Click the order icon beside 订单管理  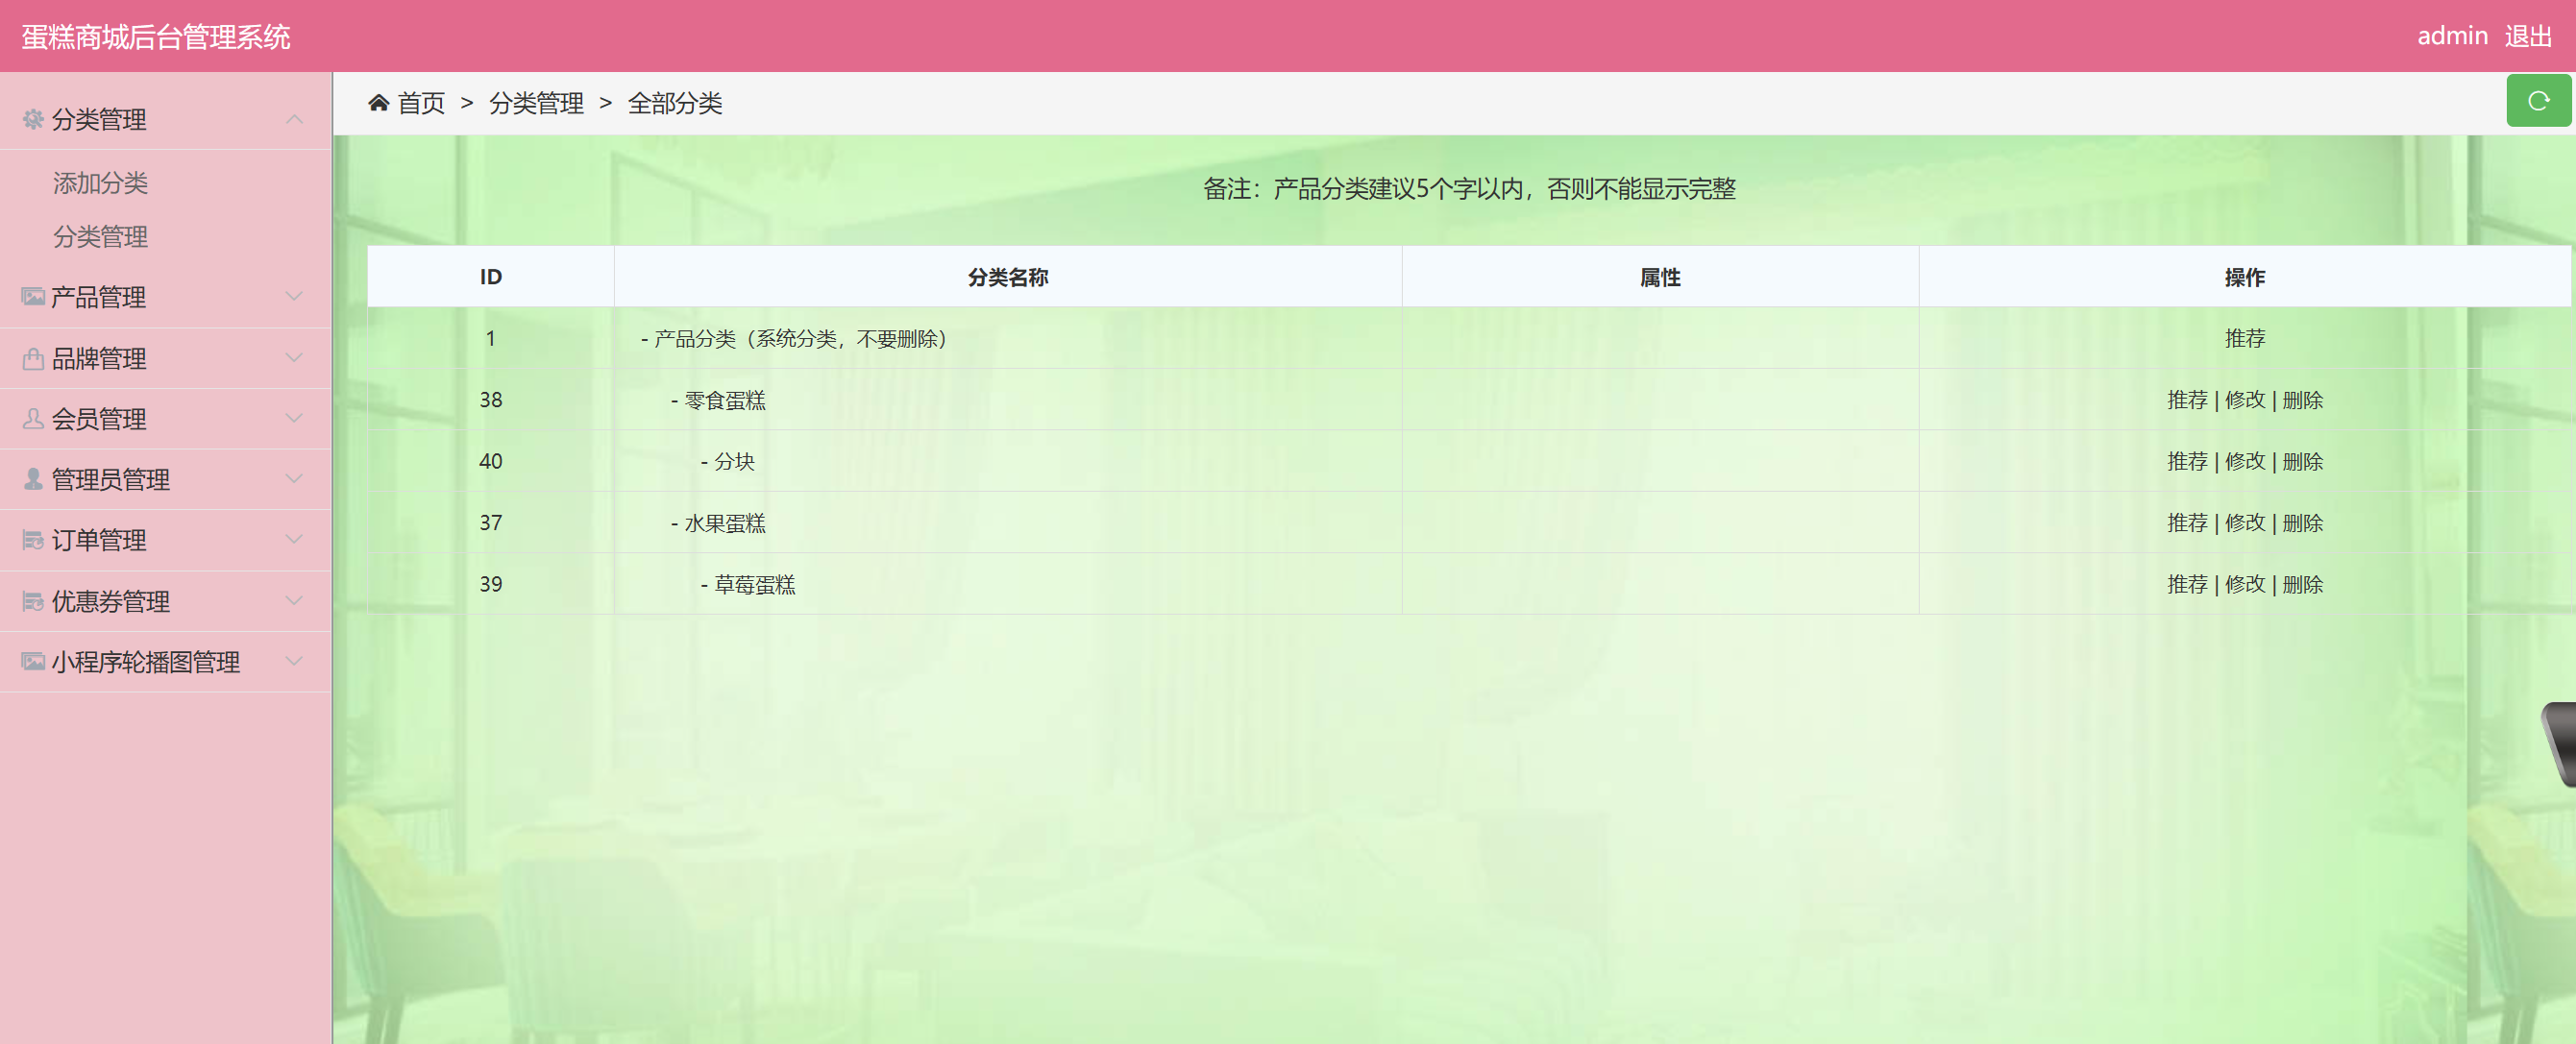tap(33, 541)
